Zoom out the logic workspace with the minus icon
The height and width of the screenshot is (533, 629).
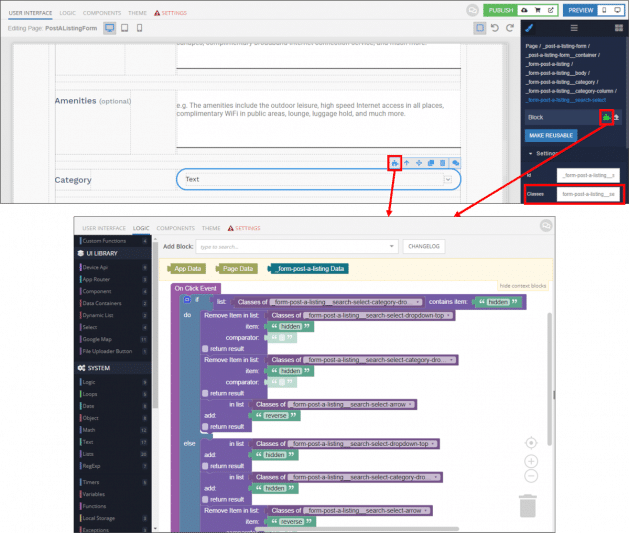click(x=531, y=476)
